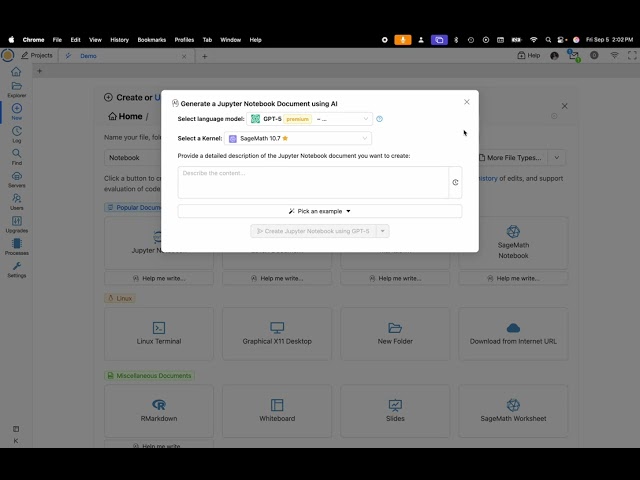Click the Miscellaneous Documents section tag

coord(149,376)
